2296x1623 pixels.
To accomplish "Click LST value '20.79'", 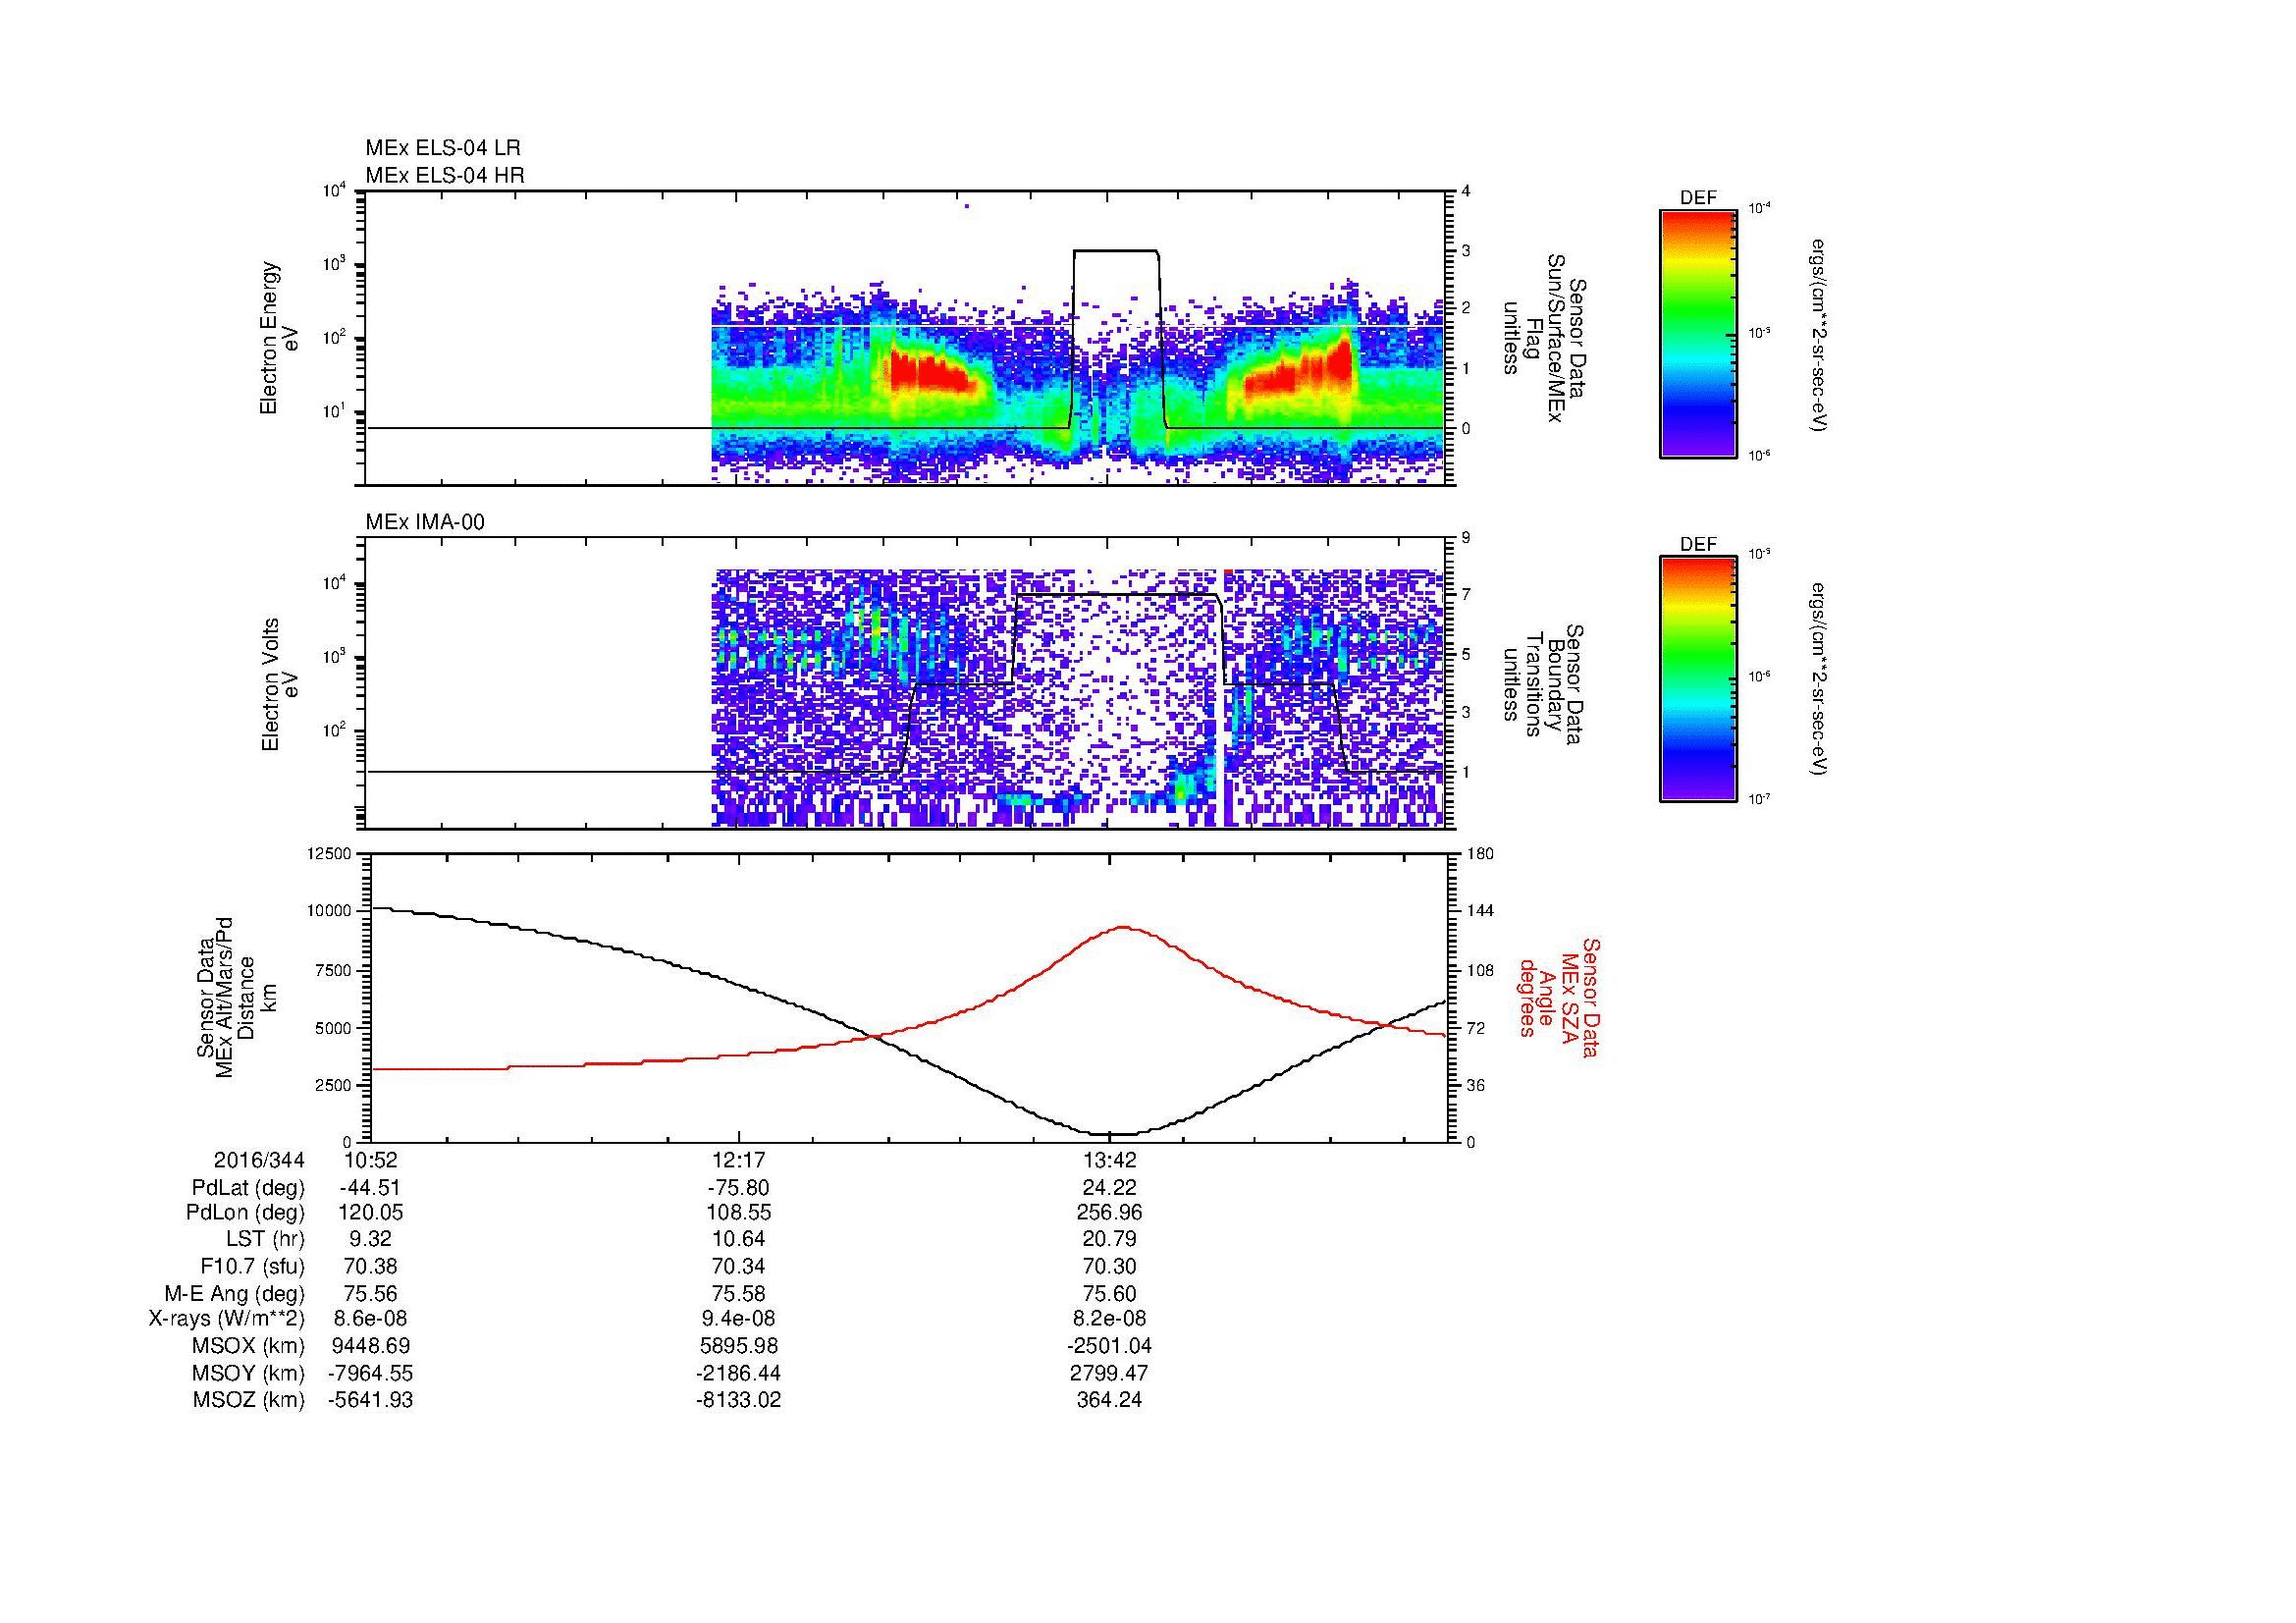I will [x=1109, y=1239].
